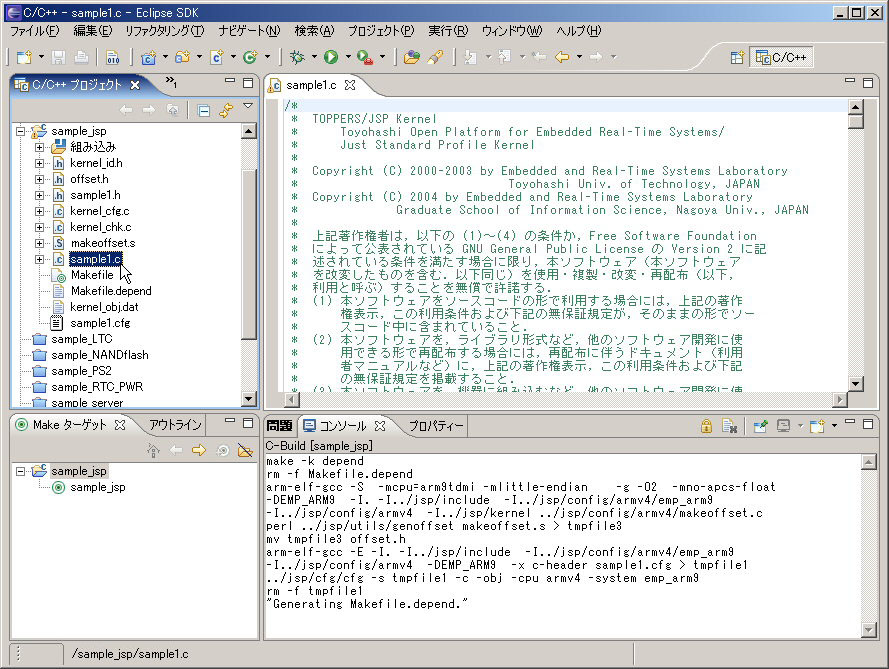Click the New wizard toolbar icon
889x669 pixels.
click(x=24, y=57)
